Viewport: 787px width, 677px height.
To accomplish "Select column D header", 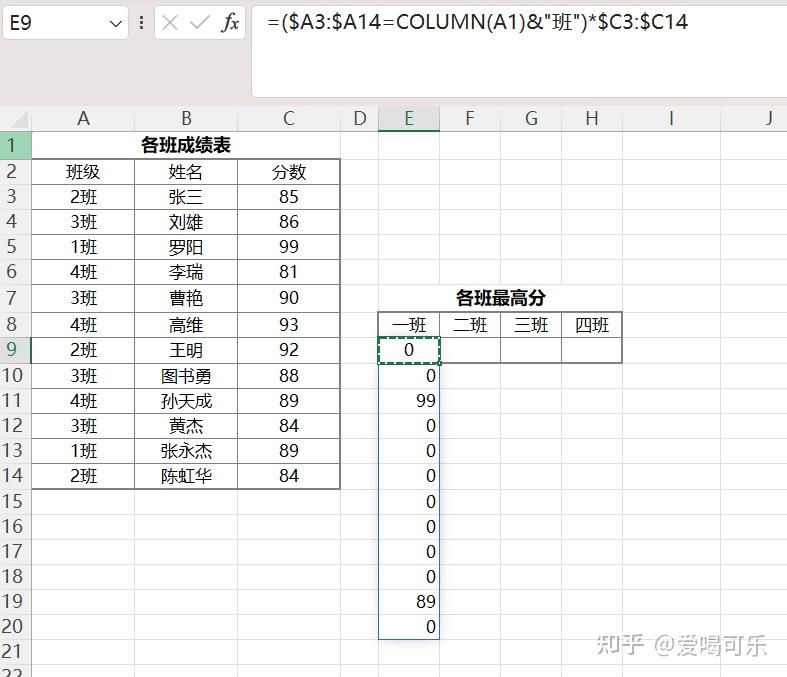I will tap(359, 119).
